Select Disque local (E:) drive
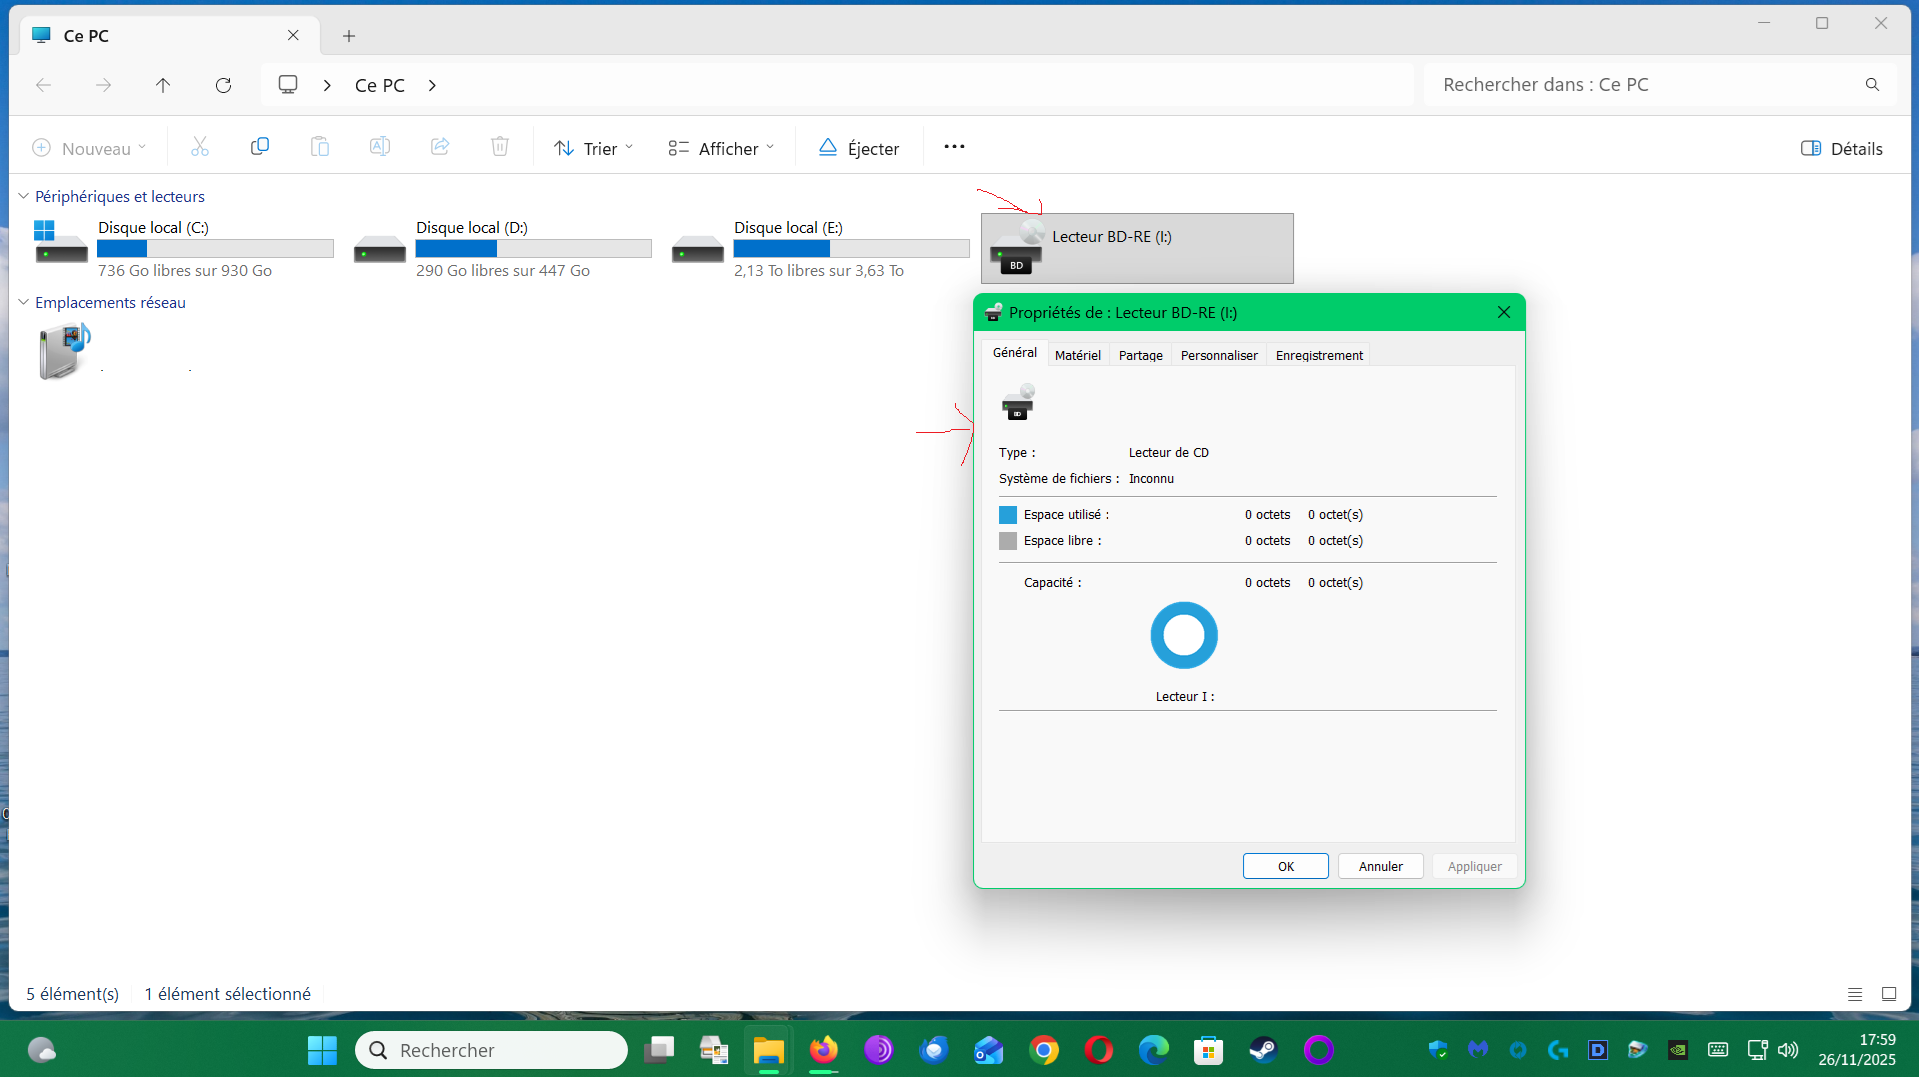 [x=820, y=248]
